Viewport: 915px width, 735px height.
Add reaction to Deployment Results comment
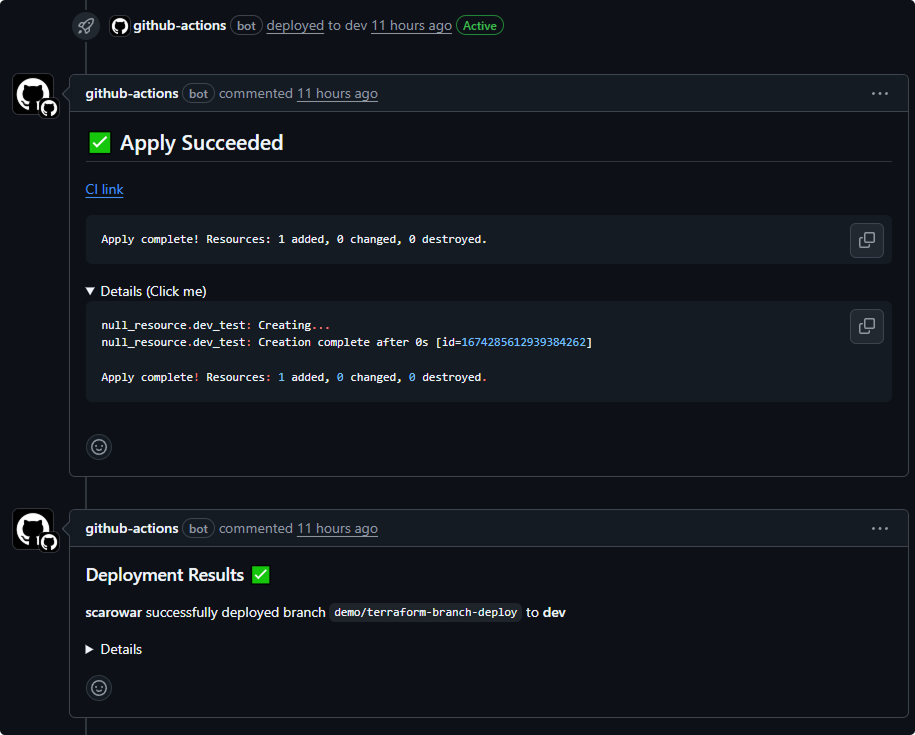click(99, 688)
